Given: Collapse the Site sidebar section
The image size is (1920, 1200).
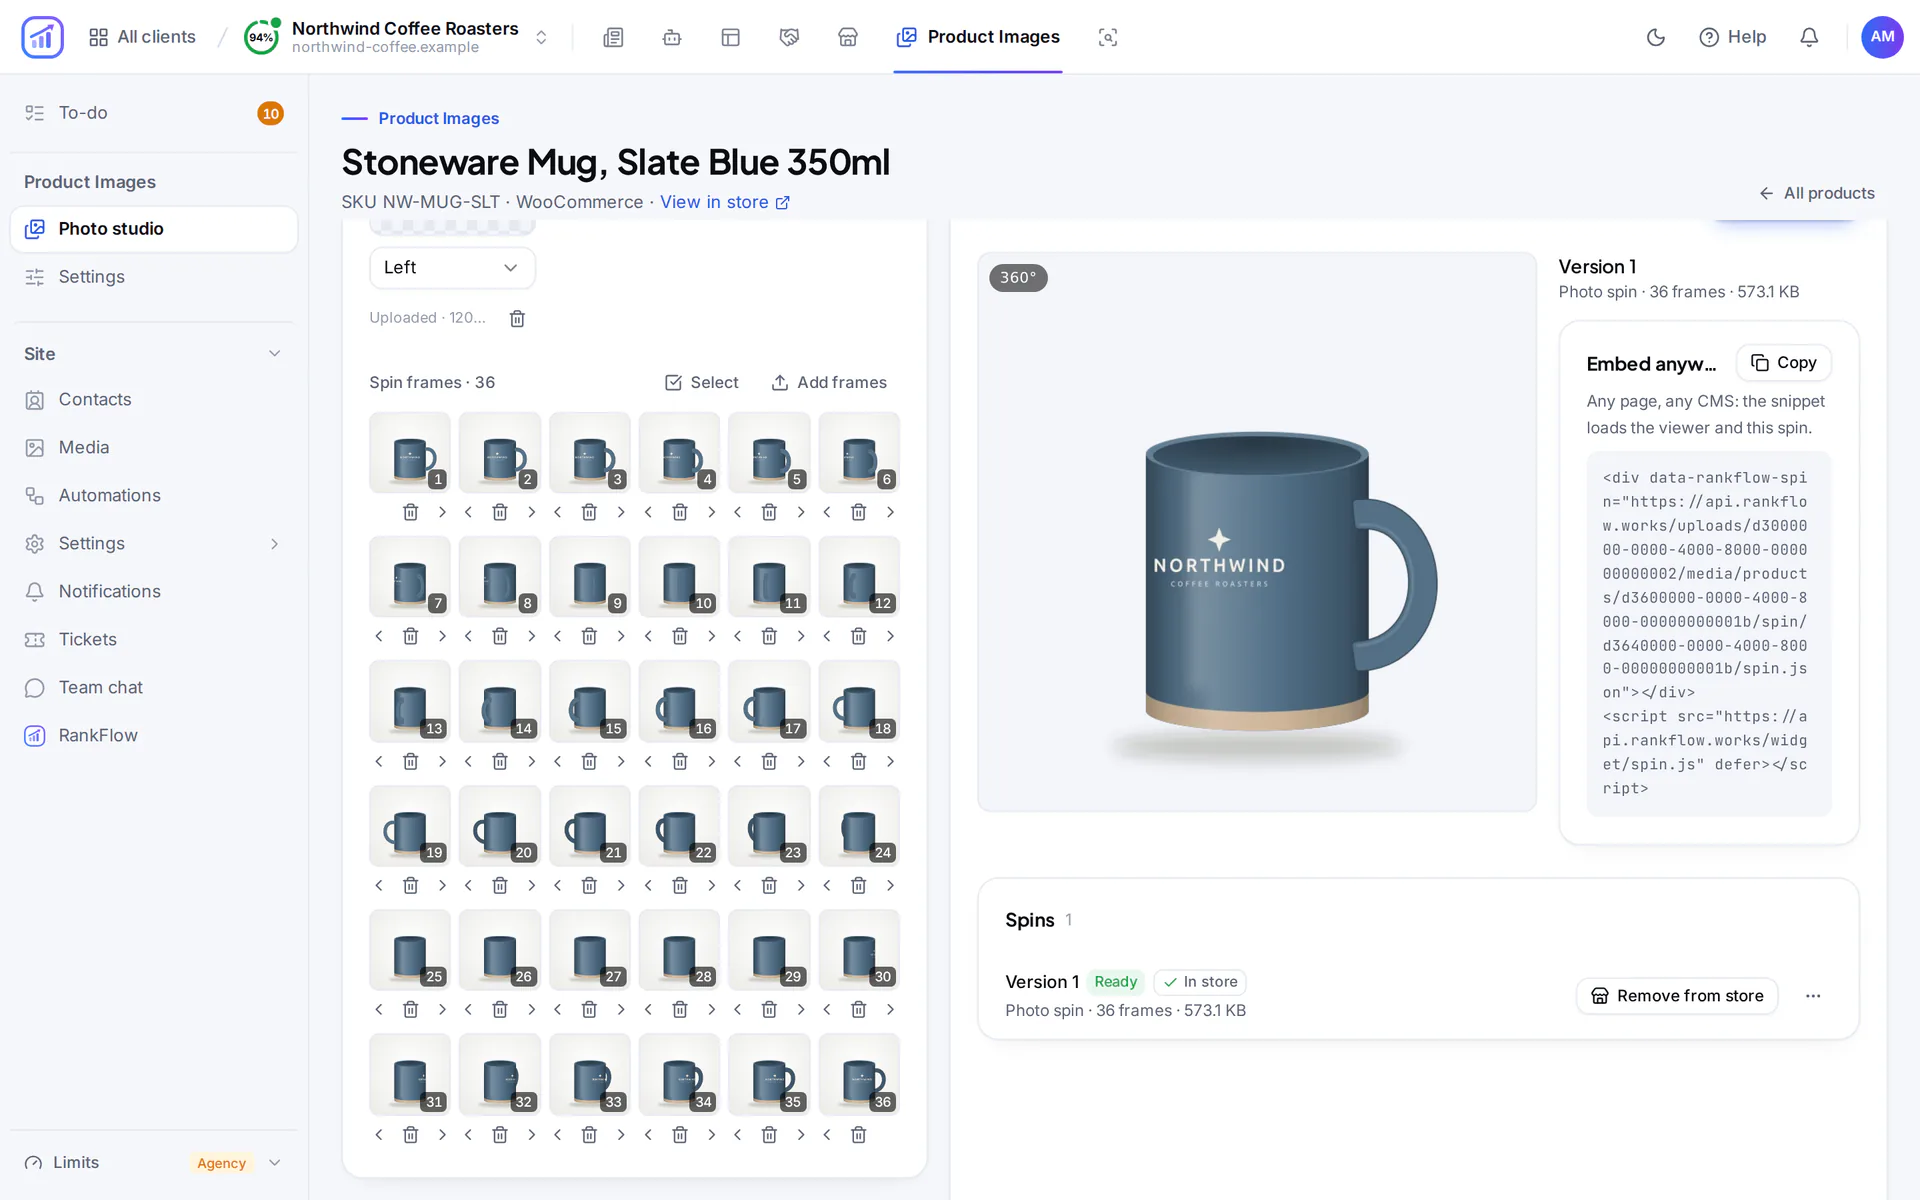Looking at the screenshot, I should (275, 353).
